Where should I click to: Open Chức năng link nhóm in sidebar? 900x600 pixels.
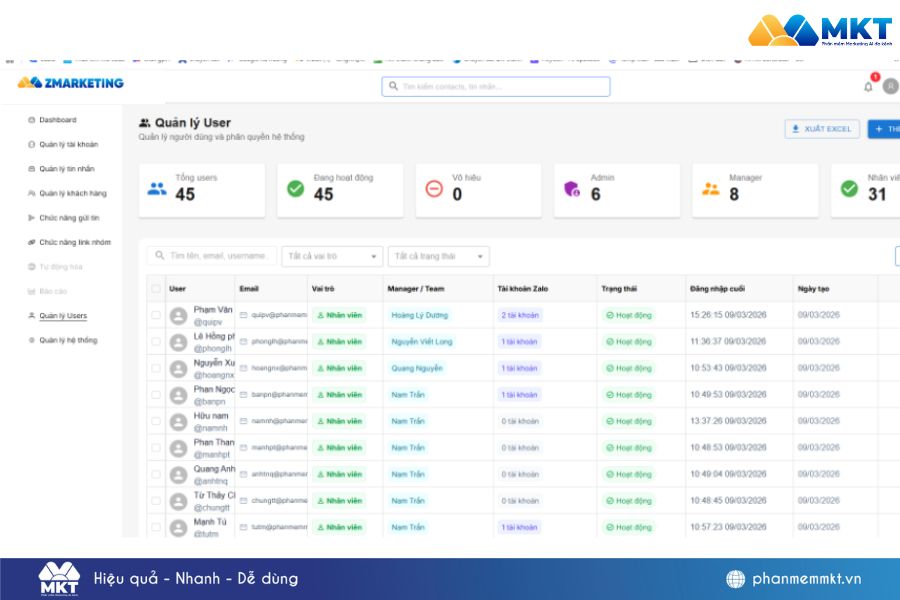point(69,242)
